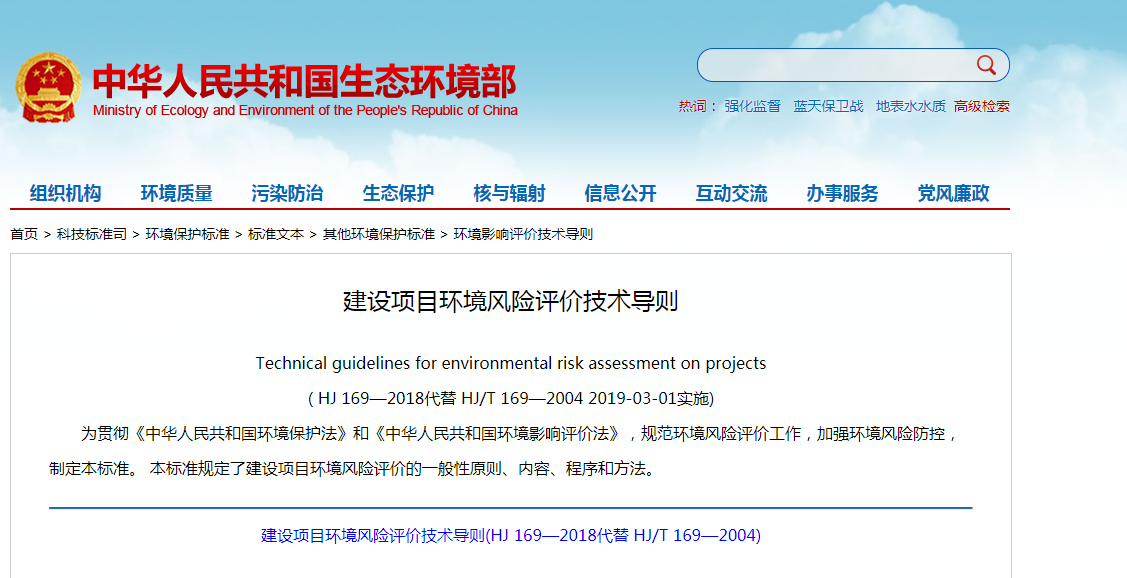Screen dimensions: 1127x578
Task: Click the 强化监督 hot keyword link
Action: point(753,106)
